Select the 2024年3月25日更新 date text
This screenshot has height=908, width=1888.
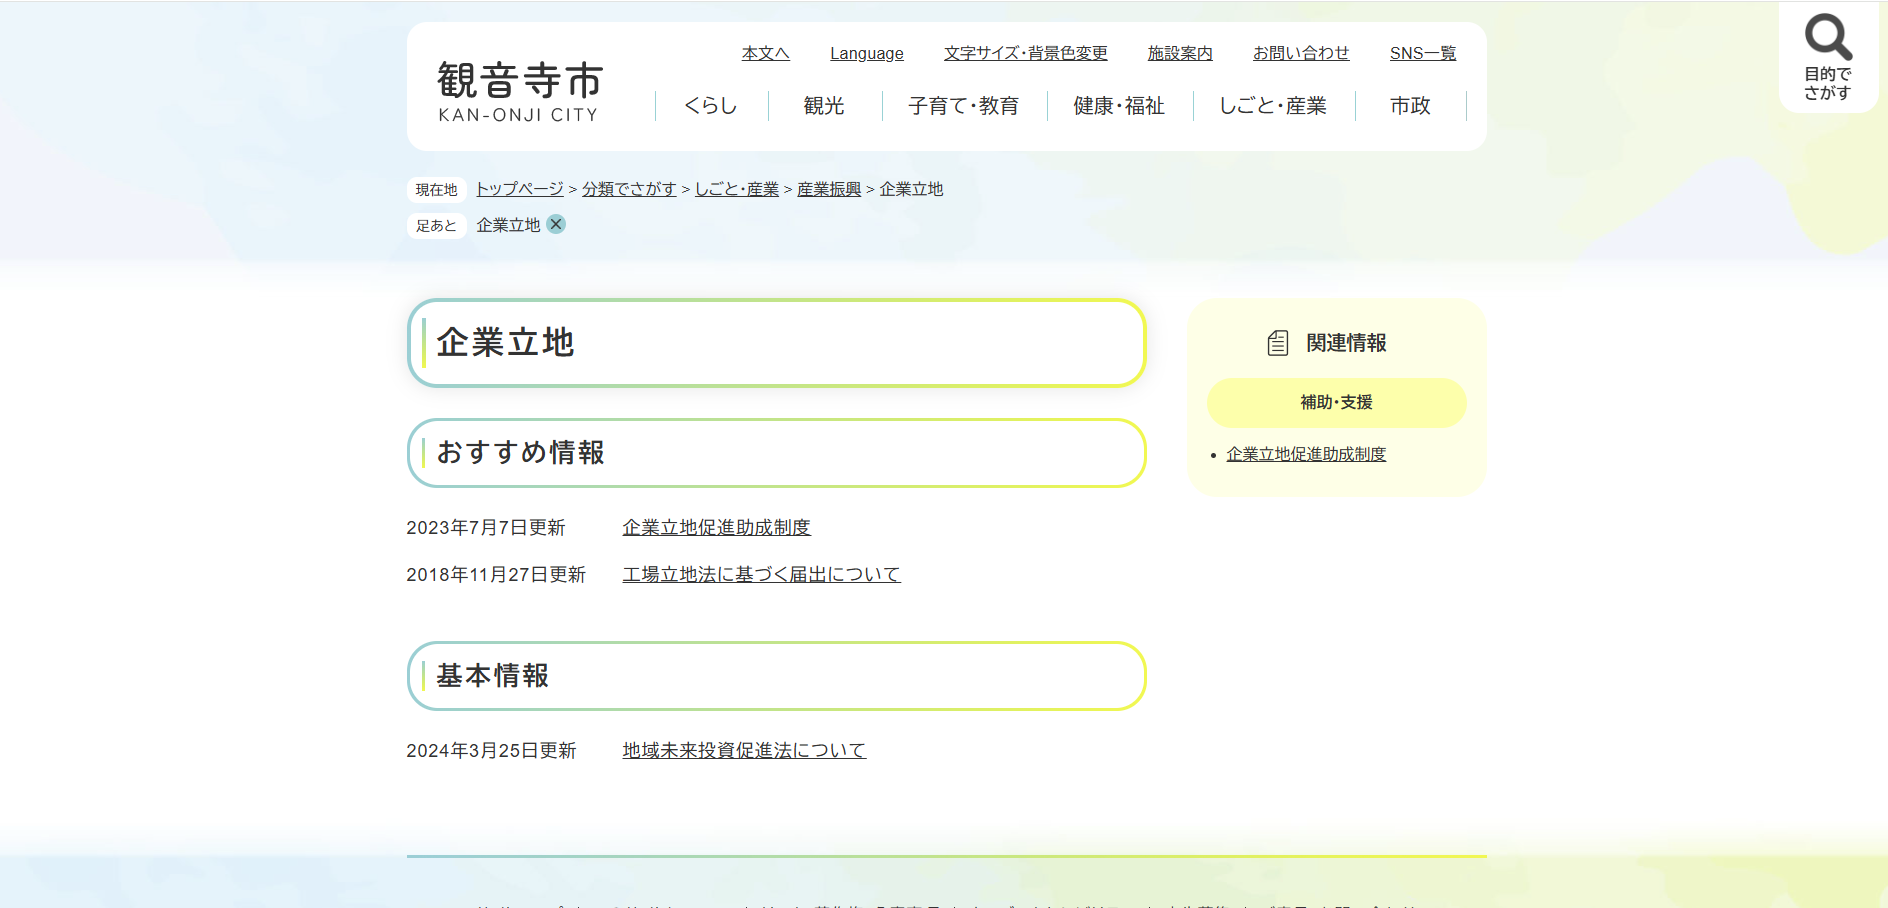tap(491, 750)
